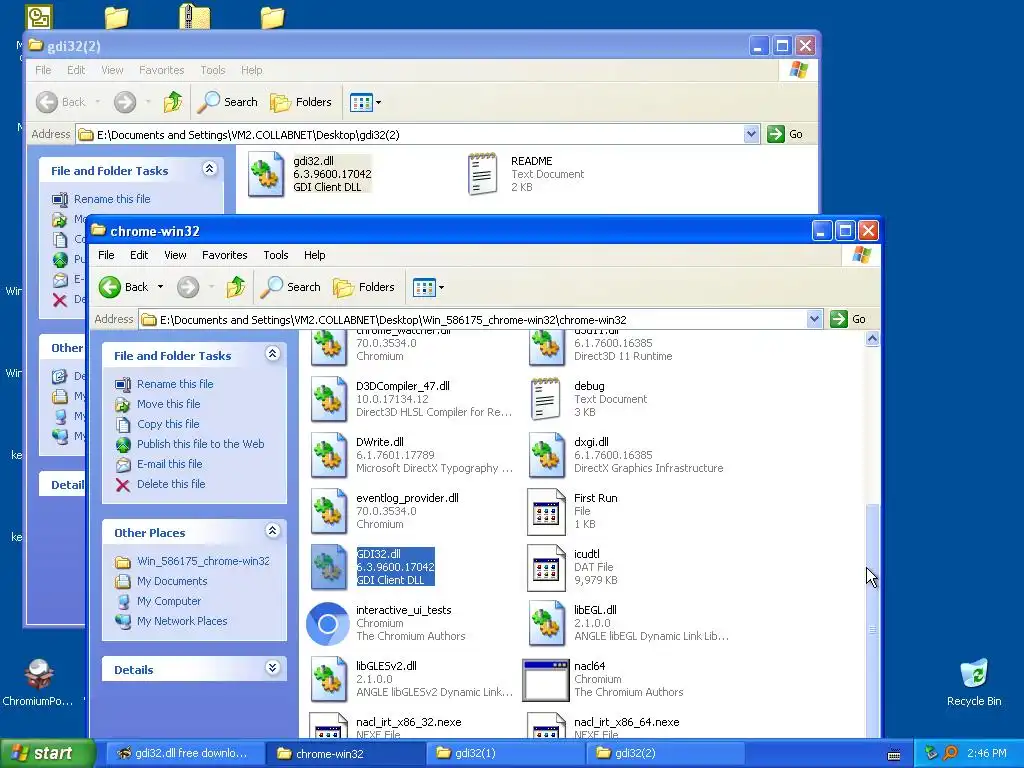The width and height of the screenshot is (1024, 768).
Task: Select eventlog_provider.dll file icon
Action: coord(328,511)
